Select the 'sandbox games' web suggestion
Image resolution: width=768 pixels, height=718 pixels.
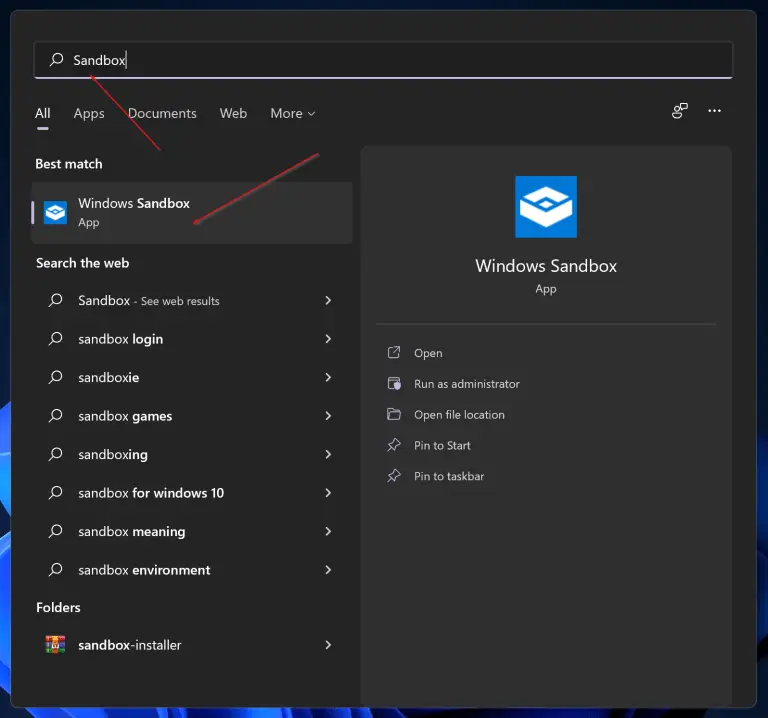(192, 416)
